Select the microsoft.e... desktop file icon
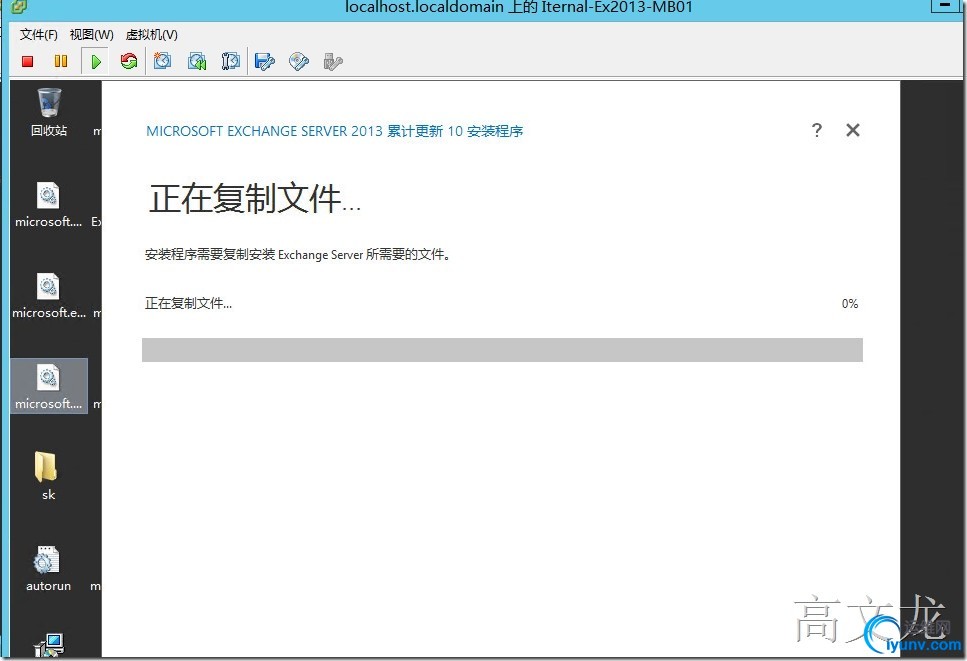 pyautogui.click(x=49, y=296)
